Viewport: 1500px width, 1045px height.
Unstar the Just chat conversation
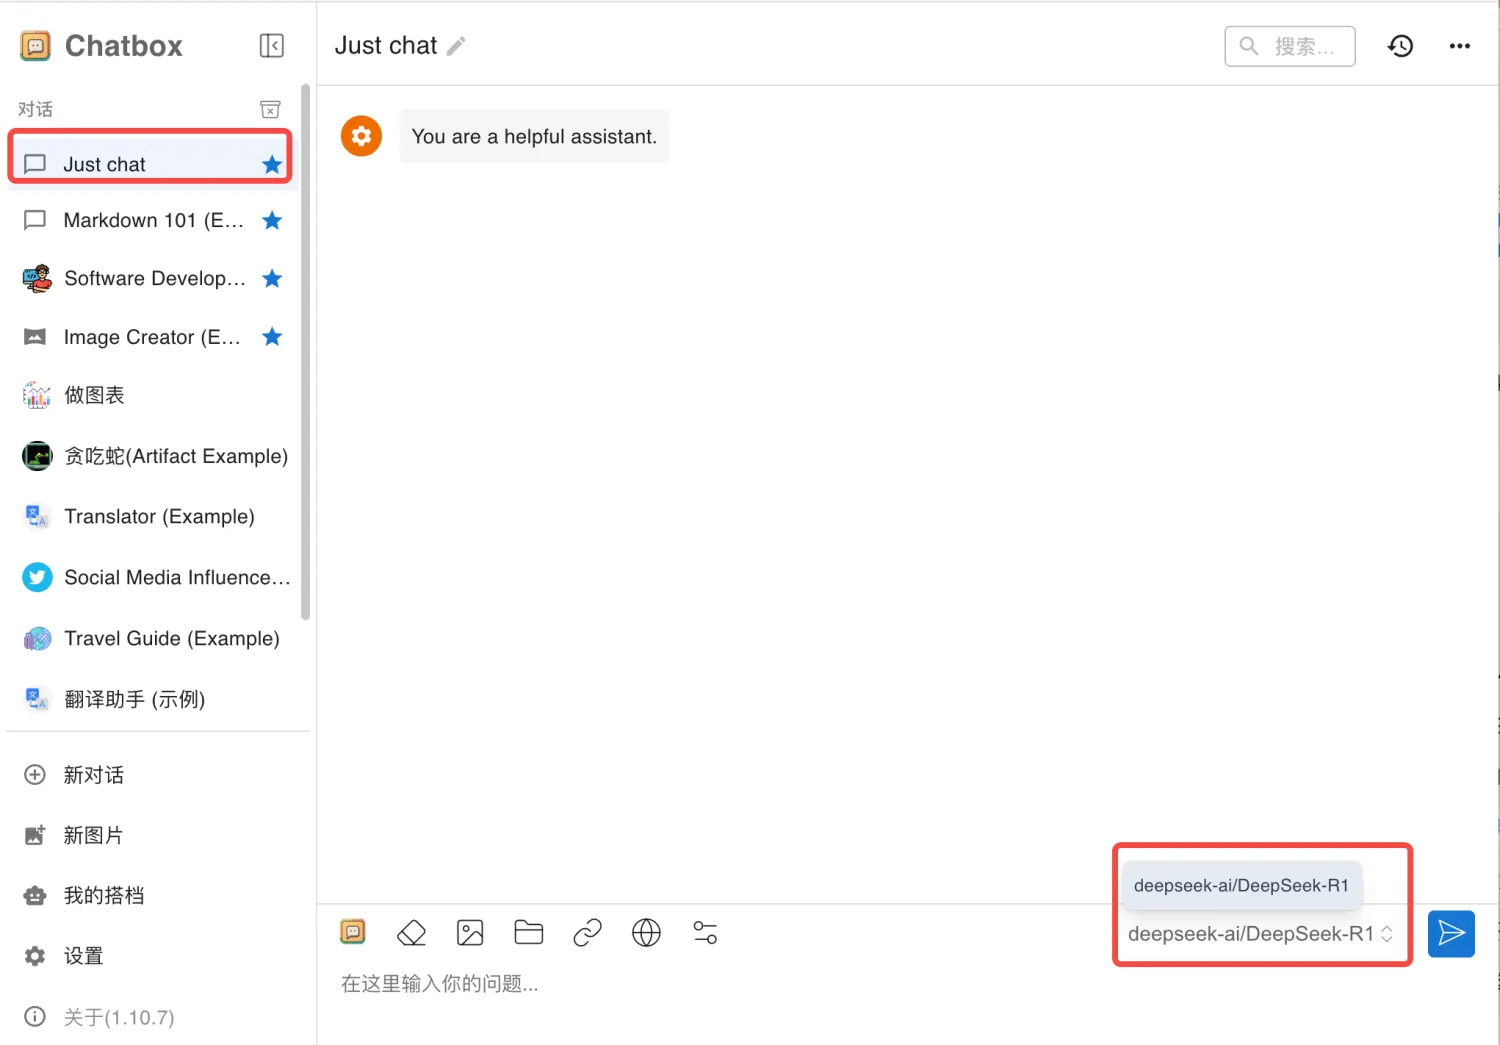tap(272, 164)
